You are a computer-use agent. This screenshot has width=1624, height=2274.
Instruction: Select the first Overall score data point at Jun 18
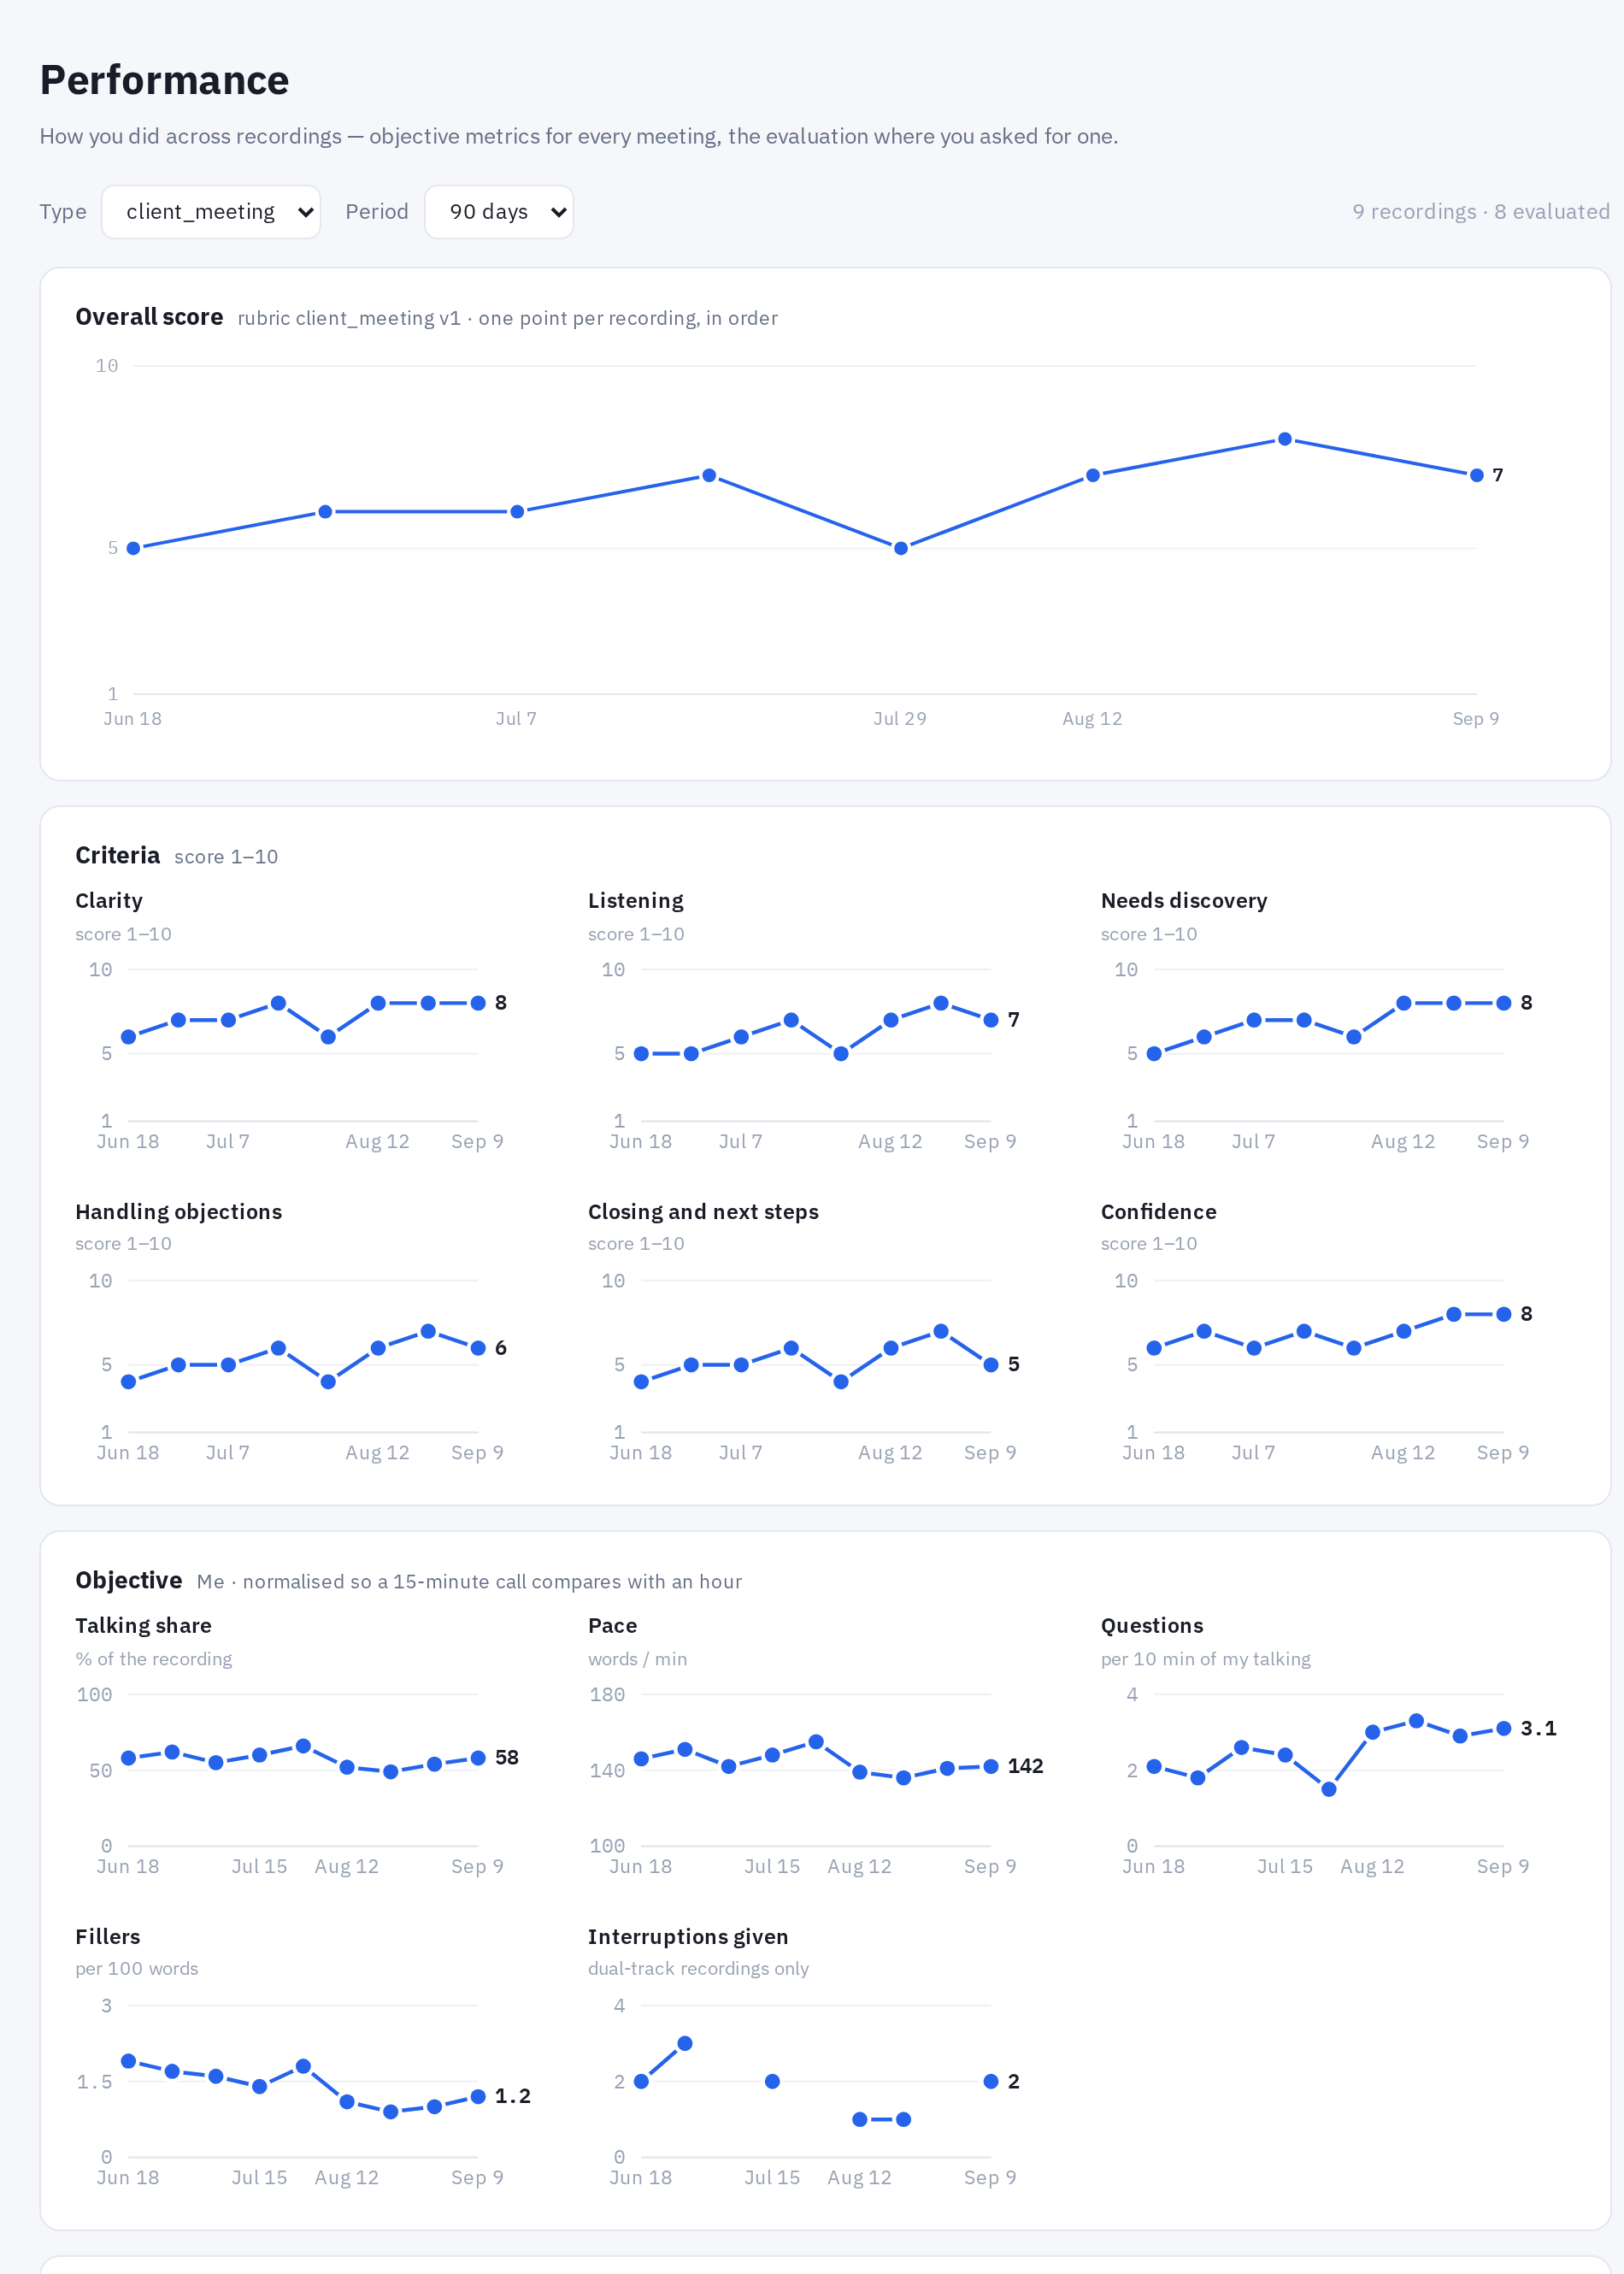click(x=133, y=548)
